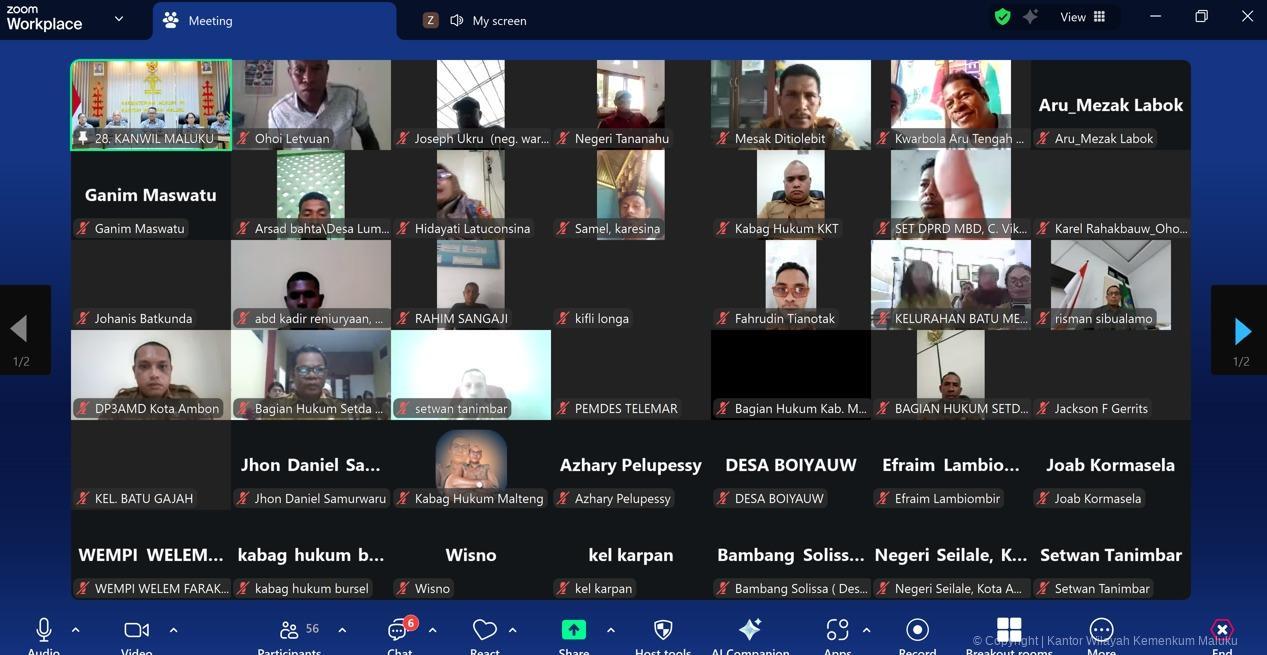Toggle the microphone Audio button
The image size is (1267, 655).
click(x=44, y=630)
